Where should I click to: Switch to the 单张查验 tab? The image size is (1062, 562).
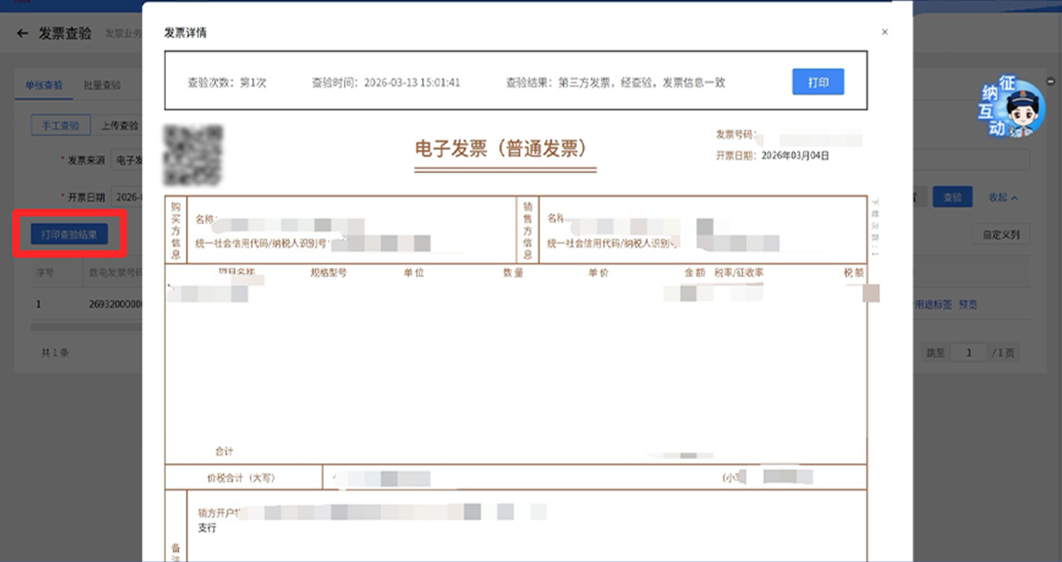coord(44,85)
